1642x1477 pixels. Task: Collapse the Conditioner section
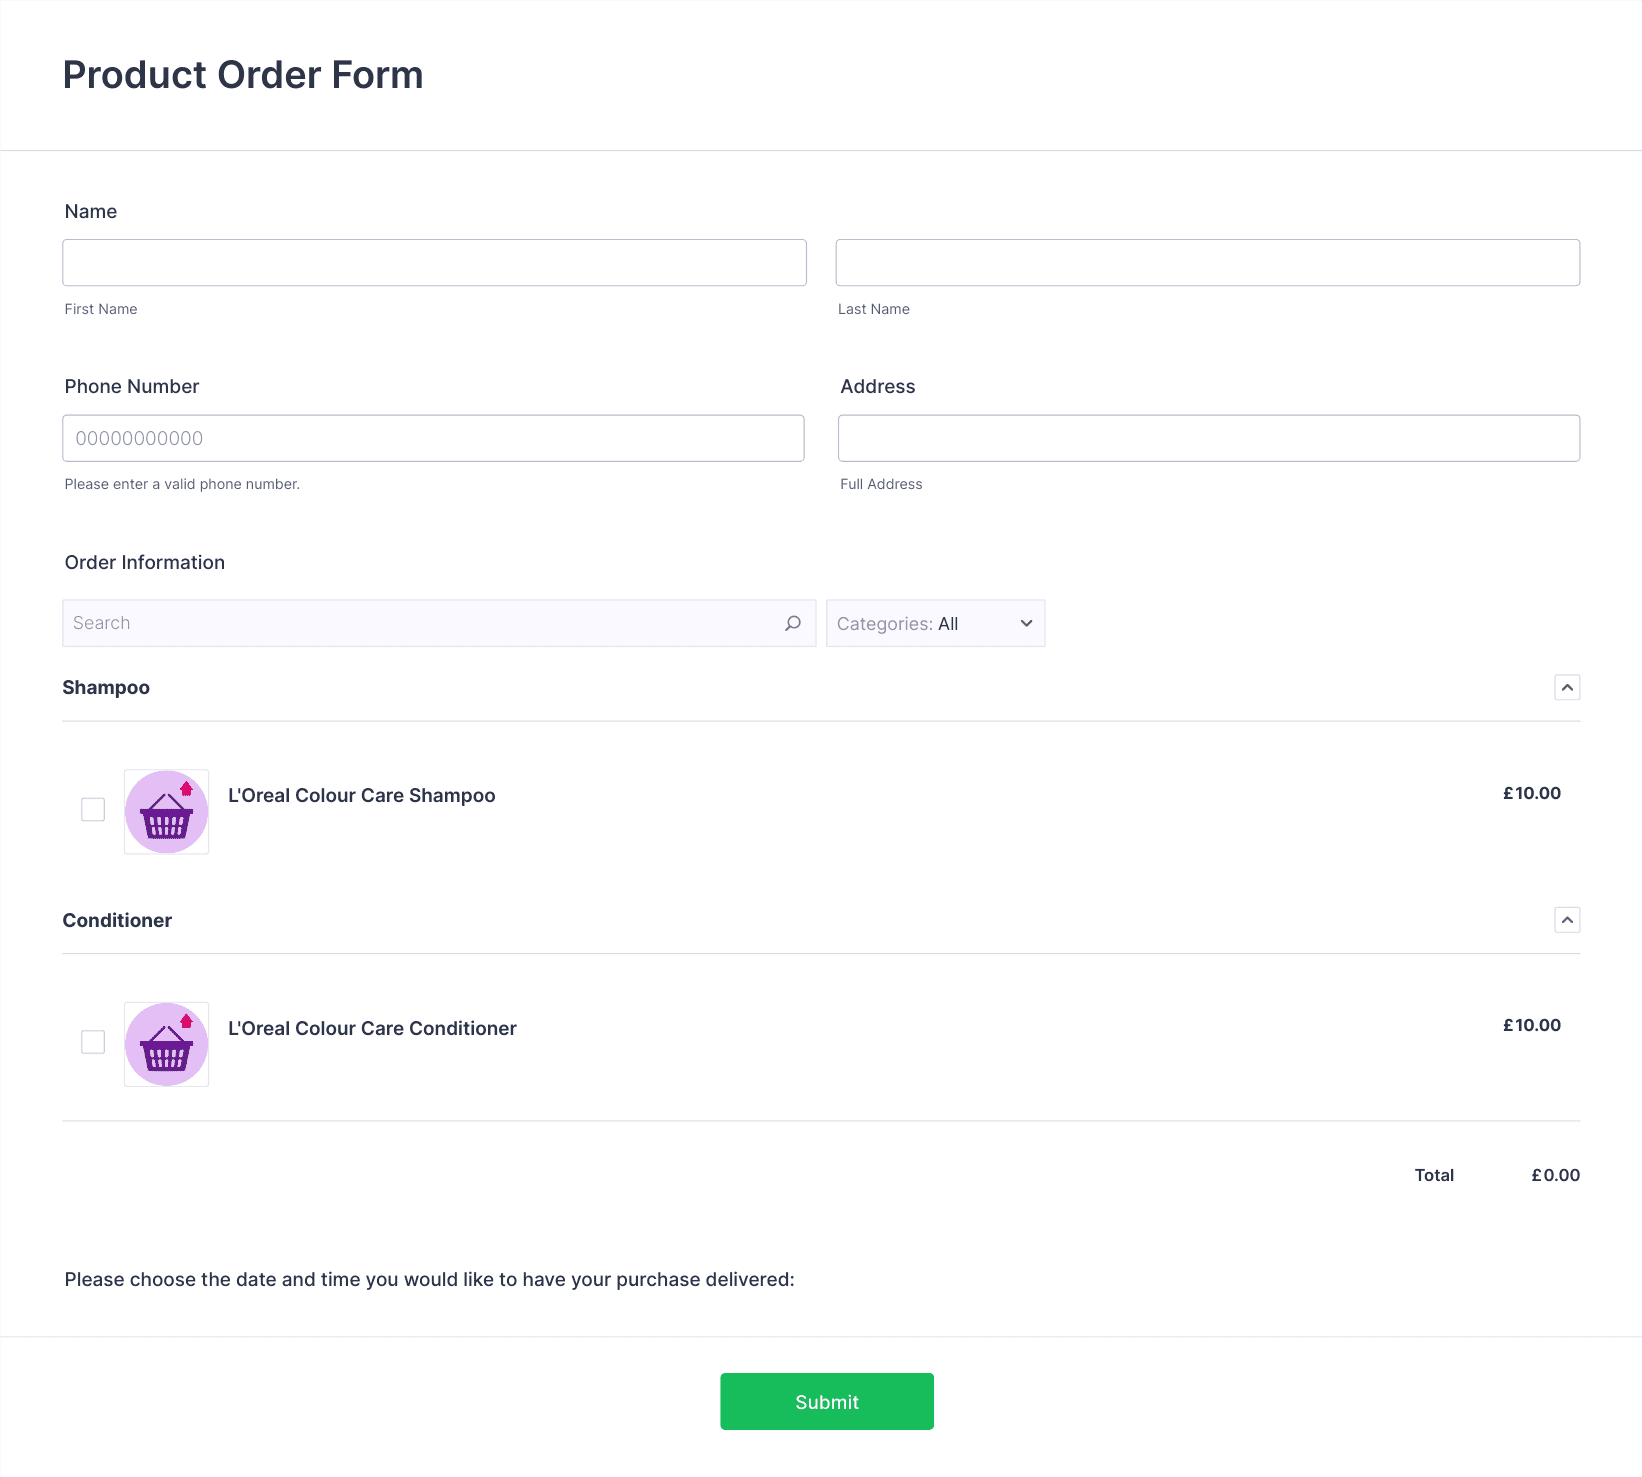point(1567,920)
